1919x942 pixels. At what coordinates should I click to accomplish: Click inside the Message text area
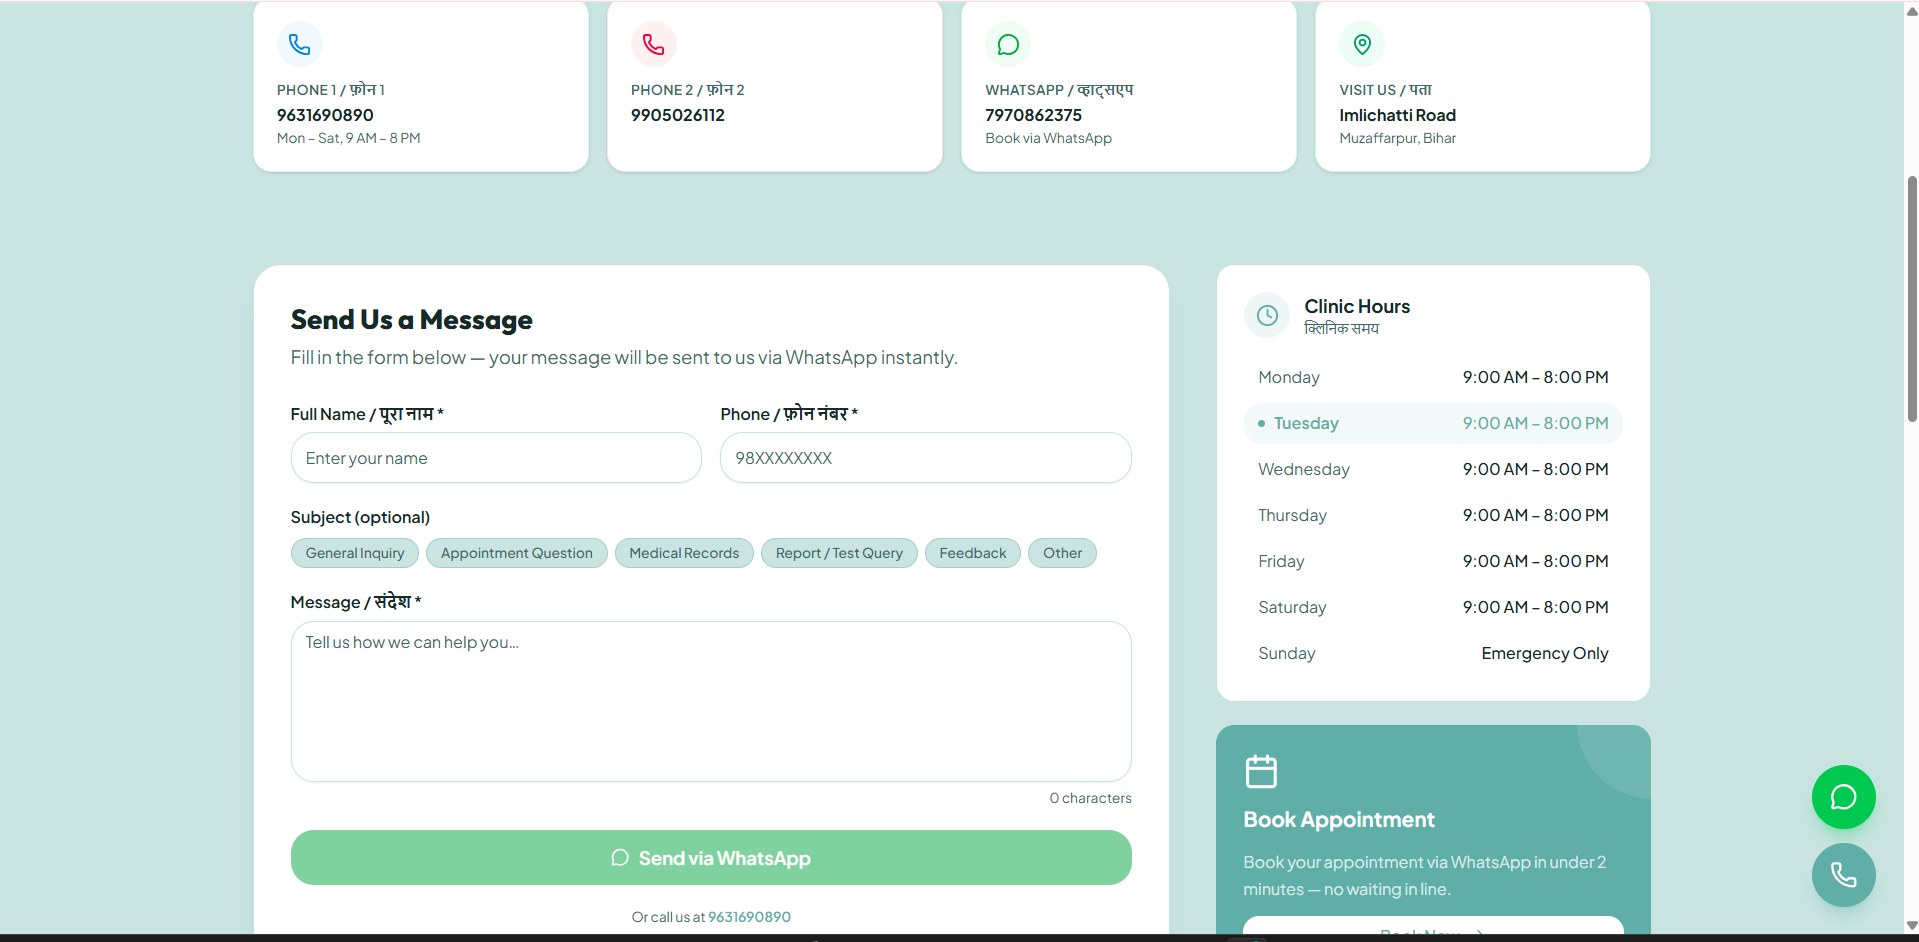(x=711, y=701)
